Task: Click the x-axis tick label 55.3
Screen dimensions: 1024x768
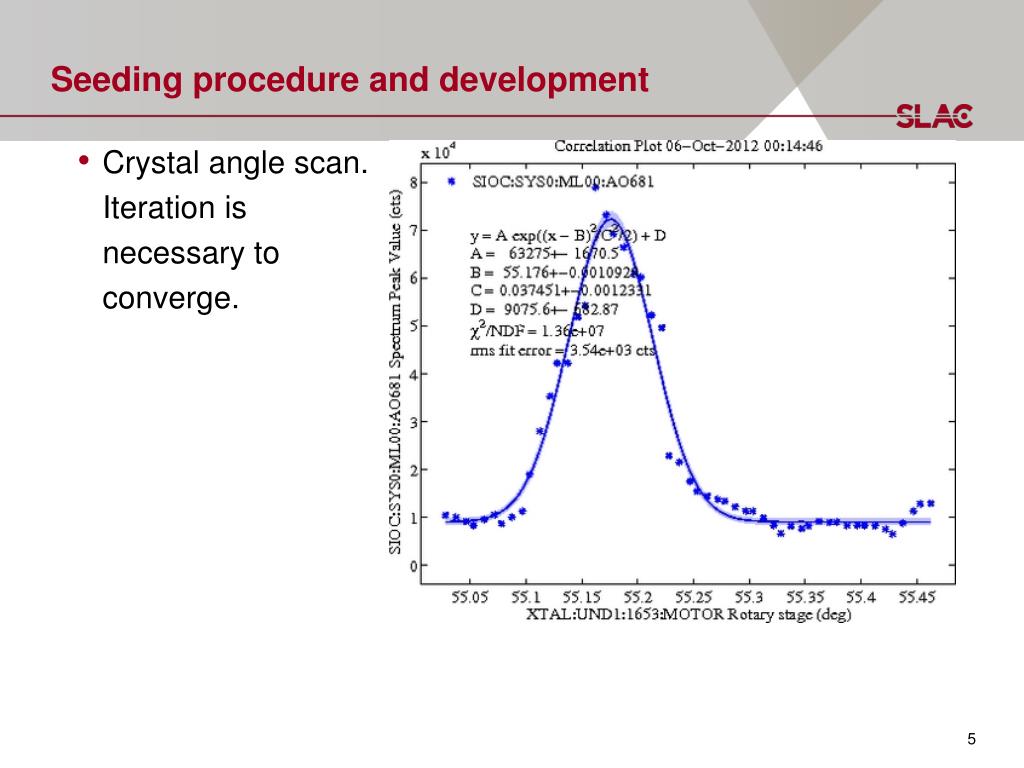Action: point(749,598)
